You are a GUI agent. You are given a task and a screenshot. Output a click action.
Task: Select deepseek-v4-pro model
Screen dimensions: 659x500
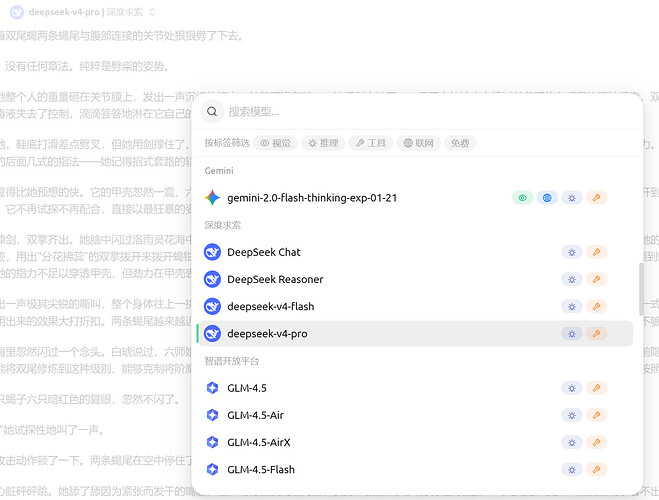[x=415, y=334]
